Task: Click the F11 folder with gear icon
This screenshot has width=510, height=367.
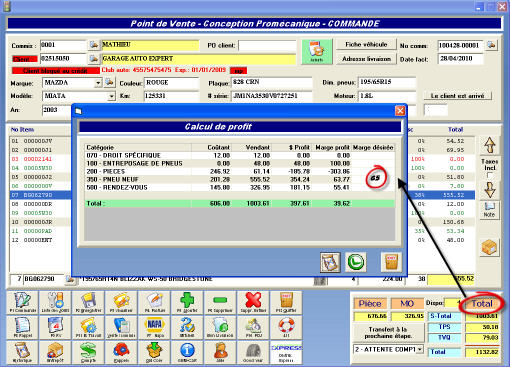Action: (88, 327)
